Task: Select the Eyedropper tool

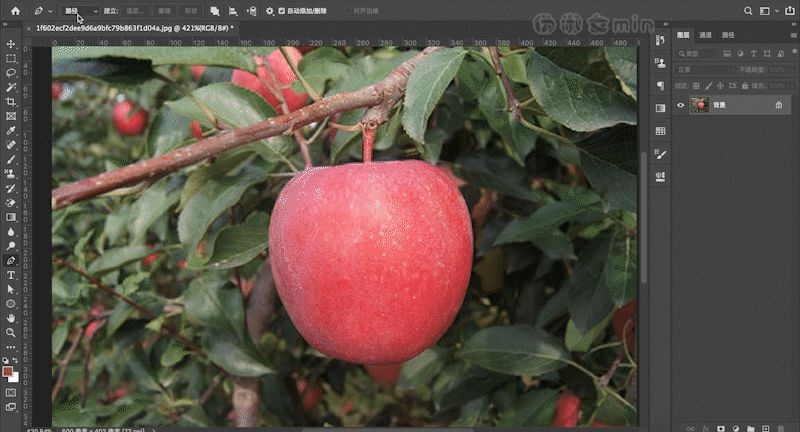Action: 11,131
